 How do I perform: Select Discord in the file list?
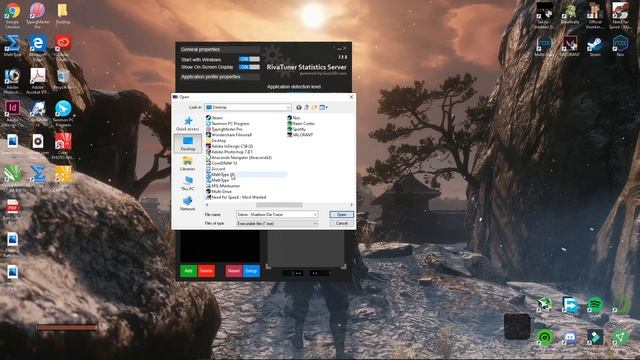click(x=216, y=169)
